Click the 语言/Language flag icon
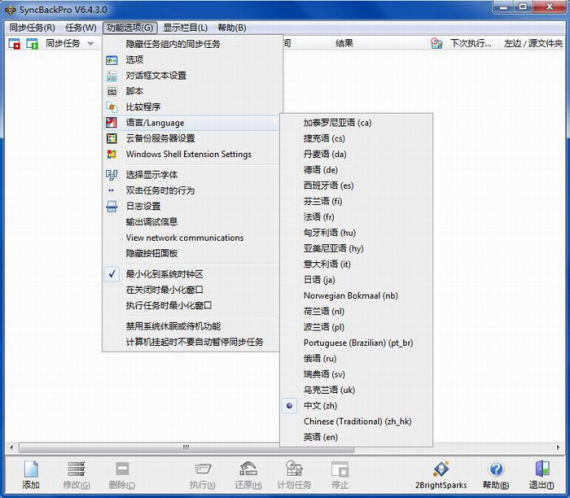Viewport: 570px width, 498px height. (x=112, y=123)
